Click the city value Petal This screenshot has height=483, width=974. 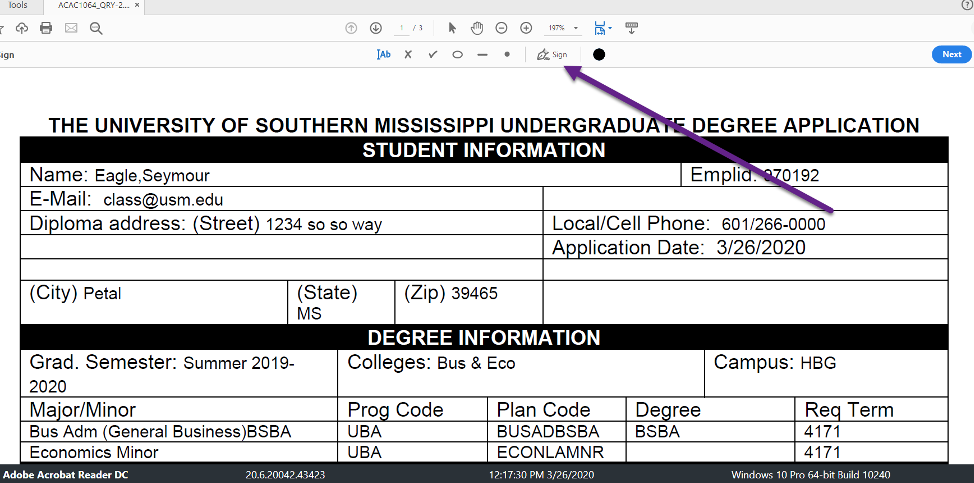pos(102,293)
